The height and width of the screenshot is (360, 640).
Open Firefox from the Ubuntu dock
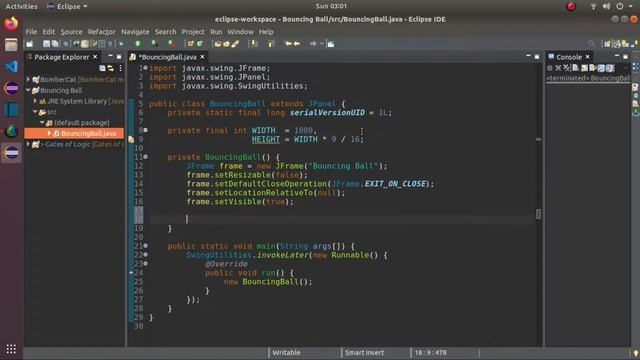tap(11, 23)
